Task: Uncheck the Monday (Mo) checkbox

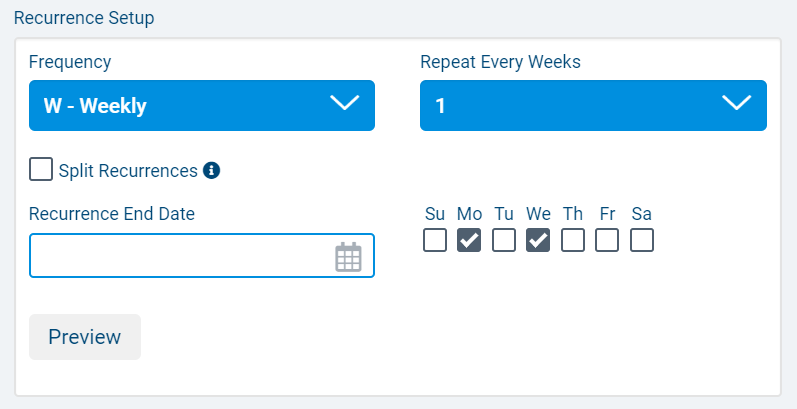Action: [469, 240]
